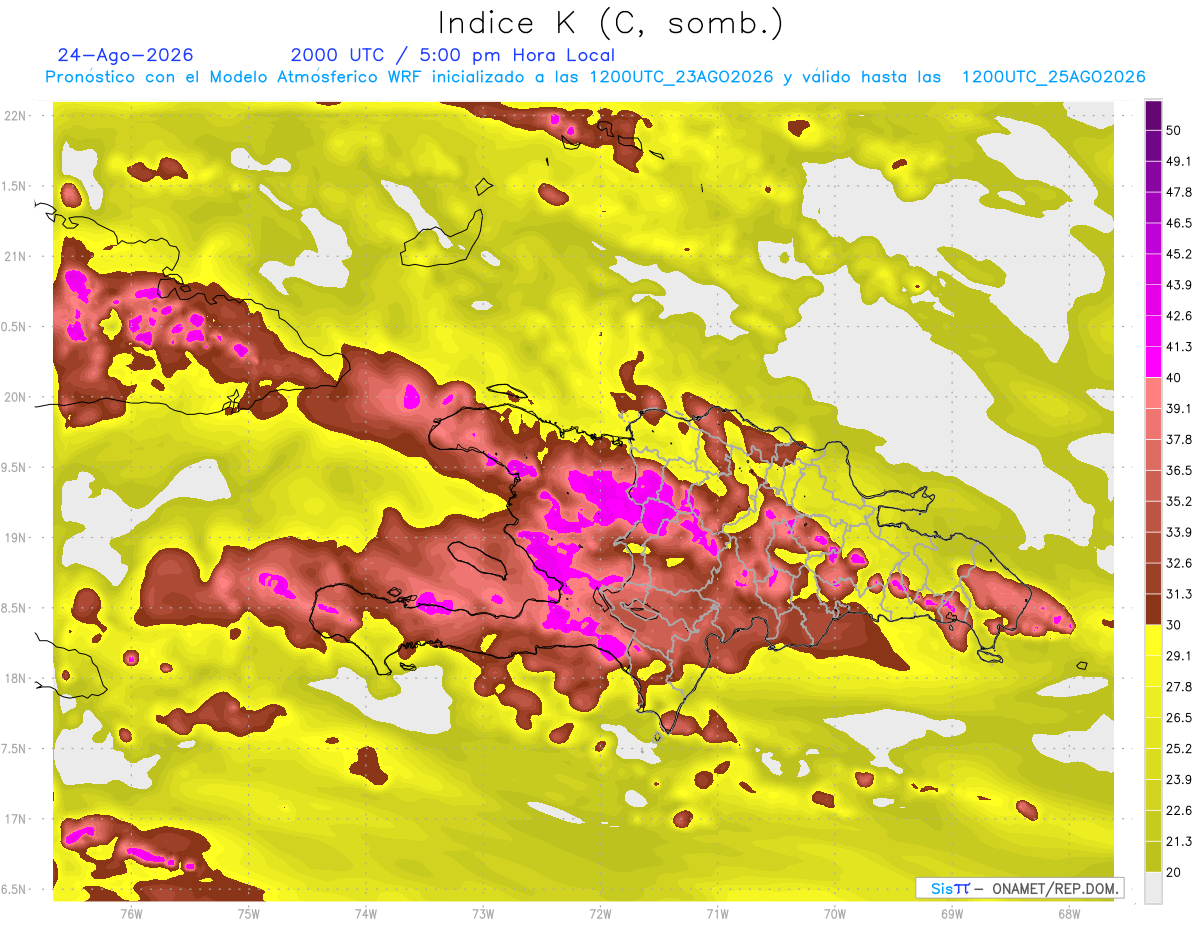Select the '24-Ago-2026' date label

click(126, 55)
